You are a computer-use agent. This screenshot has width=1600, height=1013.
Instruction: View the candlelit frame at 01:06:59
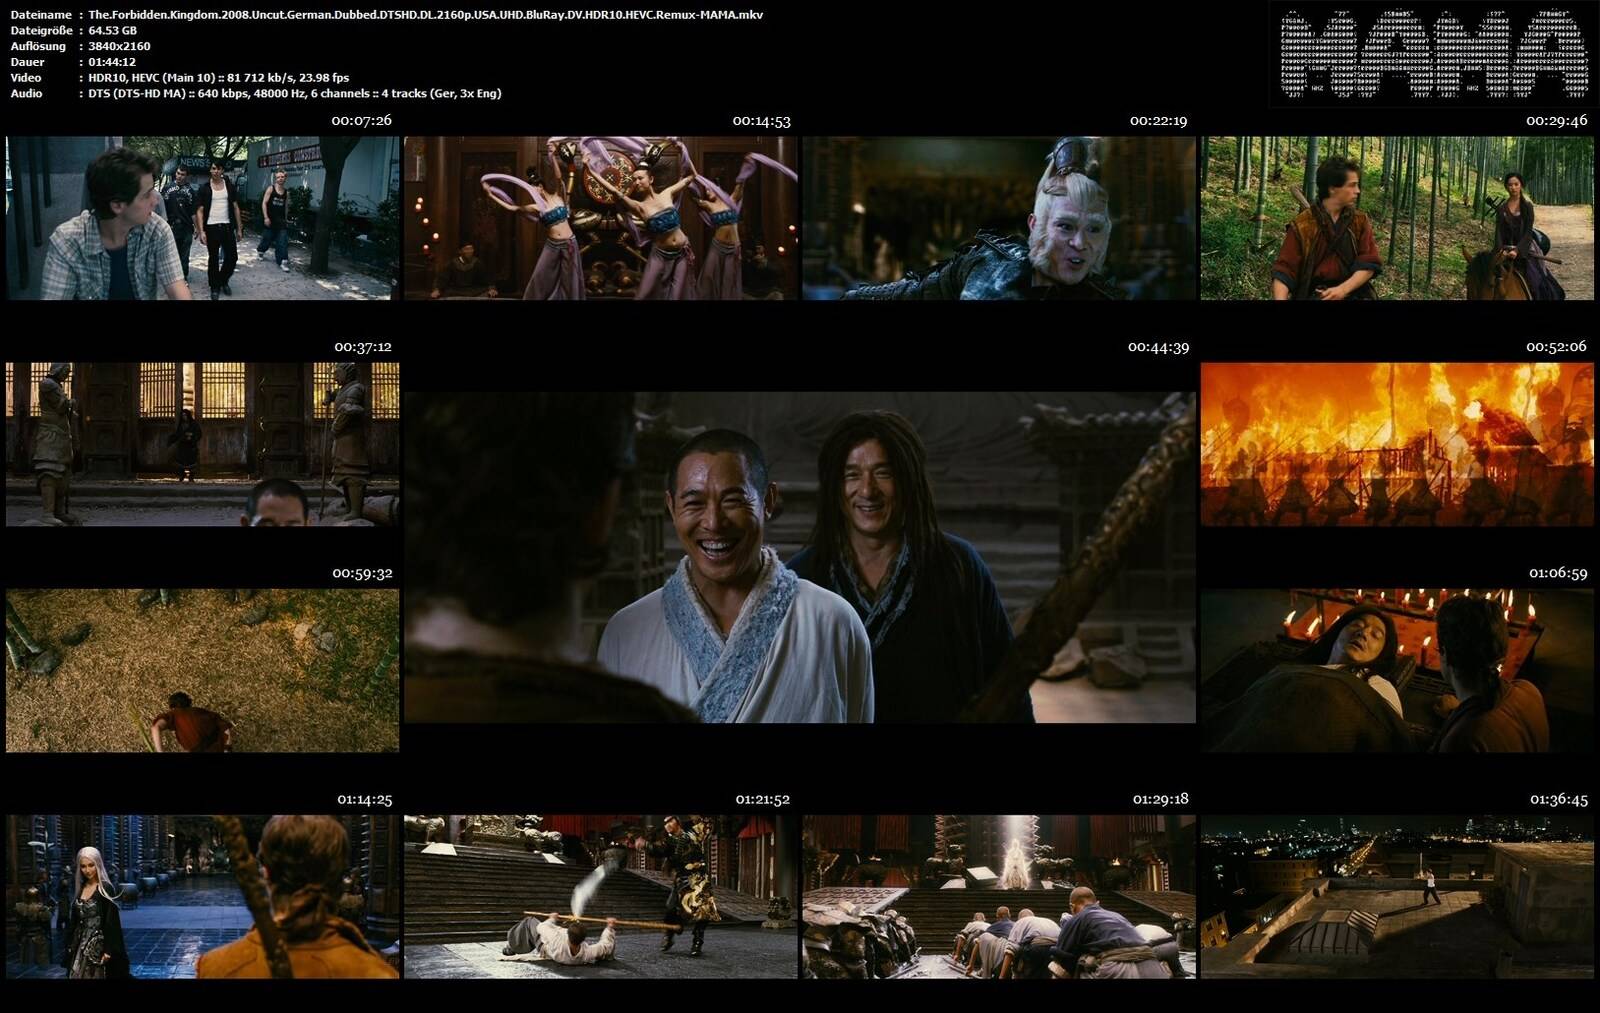pos(1397,670)
